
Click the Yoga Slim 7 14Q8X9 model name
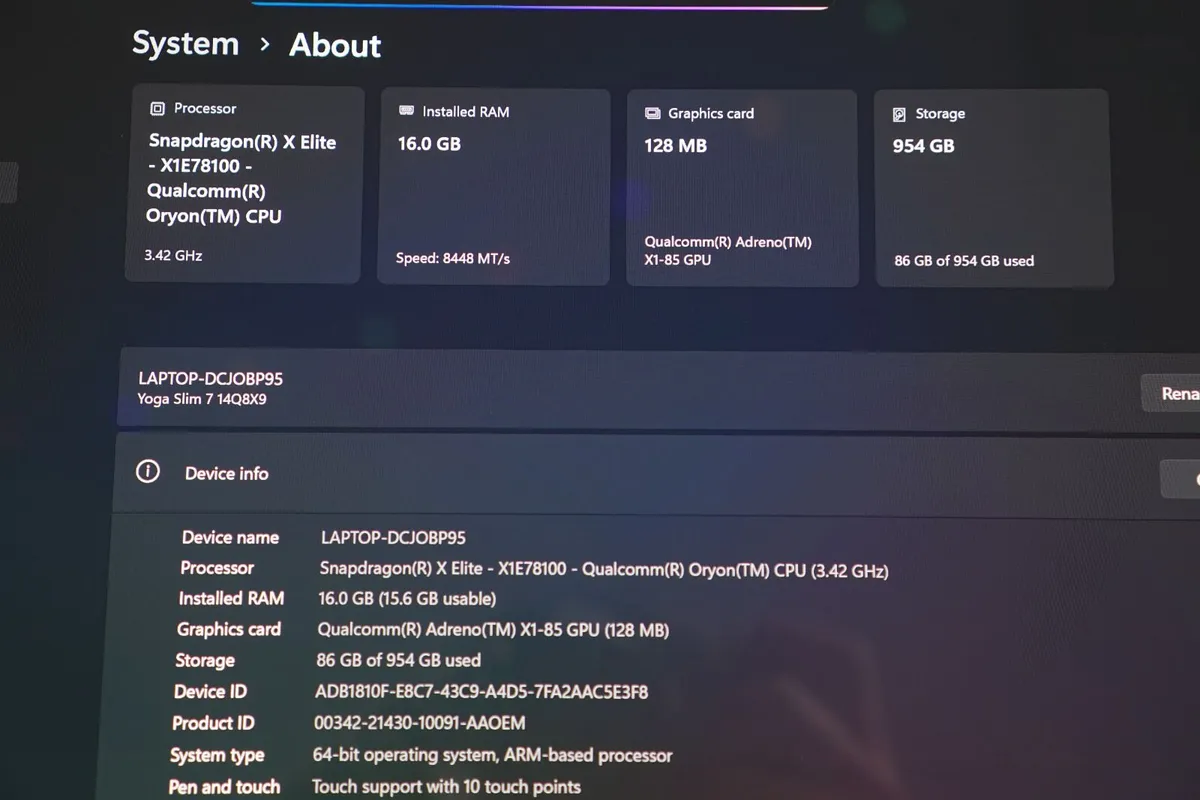tap(202, 399)
